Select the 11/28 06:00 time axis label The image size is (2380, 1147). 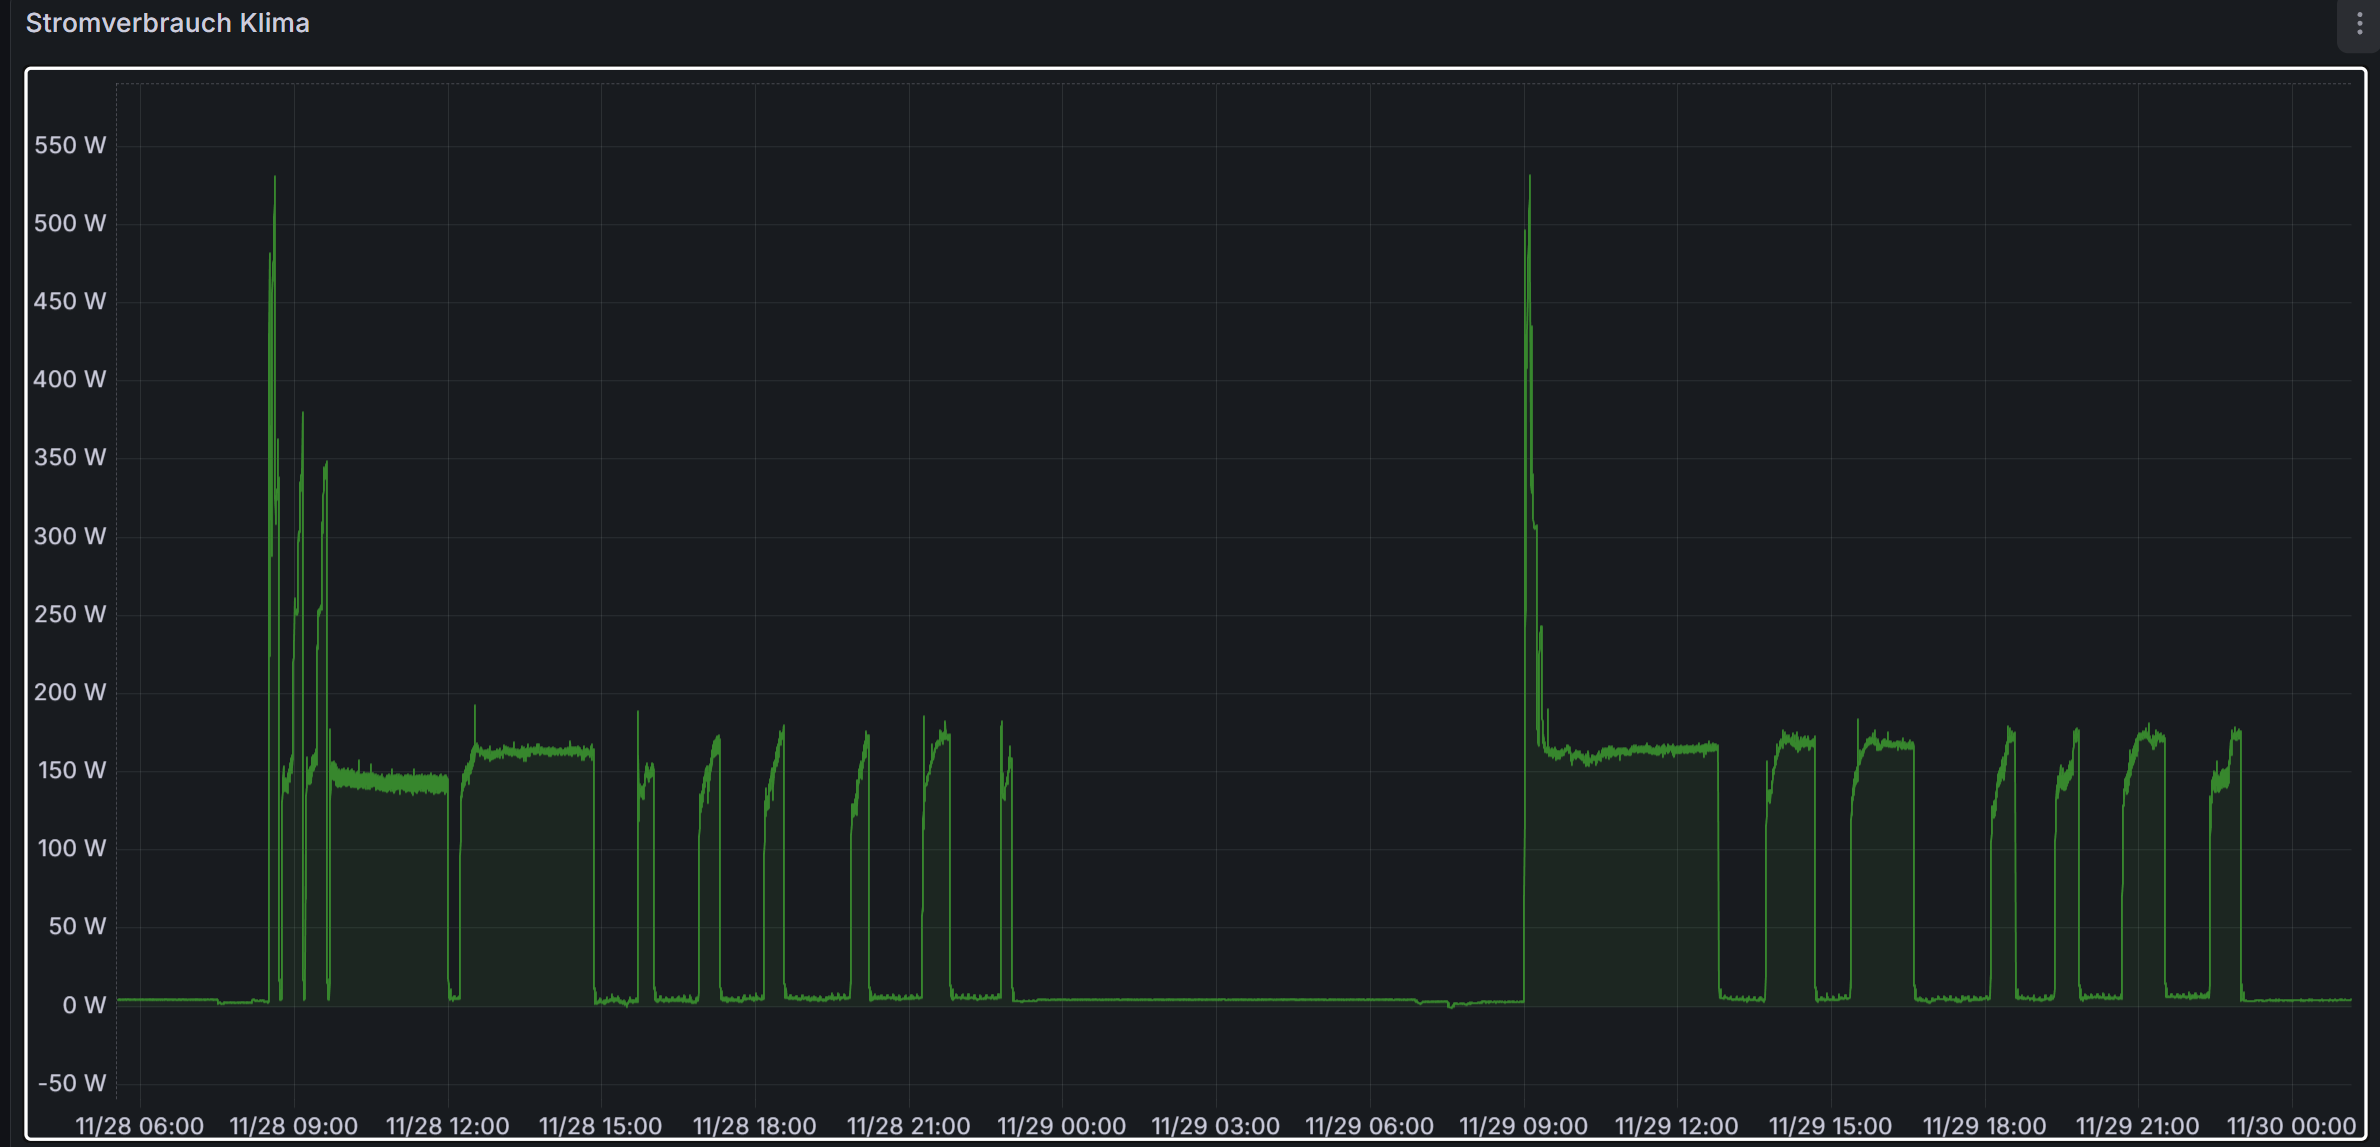pos(140,1126)
